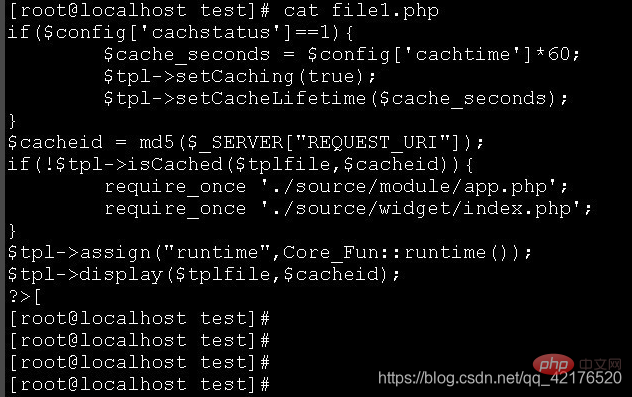Open the blog.csdn.net watermark URL
The height and width of the screenshot is (397, 632).
[x=500, y=378]
